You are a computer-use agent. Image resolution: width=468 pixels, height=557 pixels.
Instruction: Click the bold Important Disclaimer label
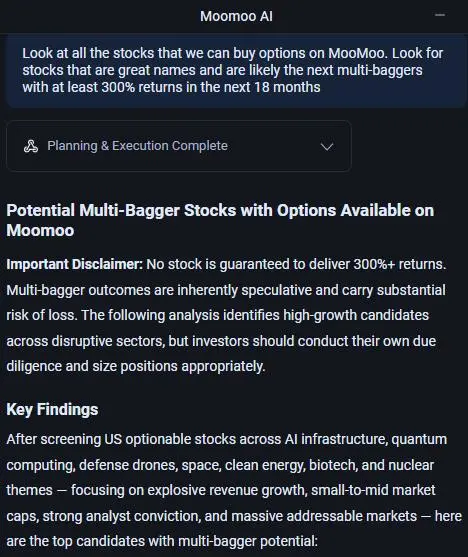[x=74, y=264]
